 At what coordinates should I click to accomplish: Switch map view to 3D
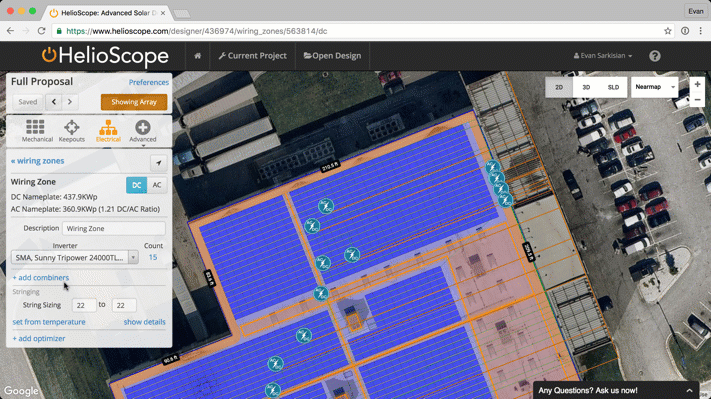(586, 87)
